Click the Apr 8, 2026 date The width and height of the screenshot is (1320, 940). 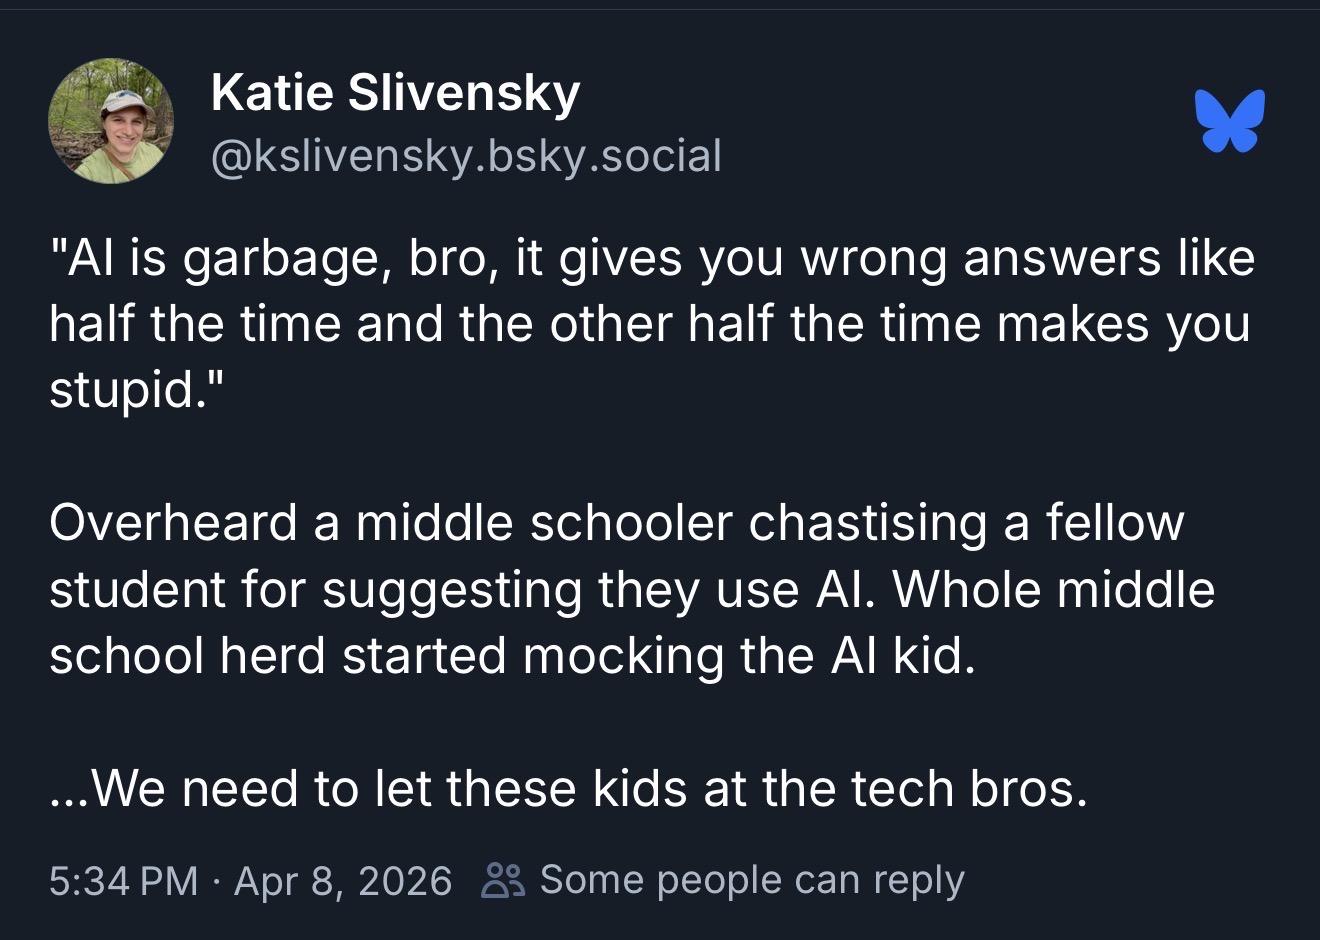pos(343,880)
